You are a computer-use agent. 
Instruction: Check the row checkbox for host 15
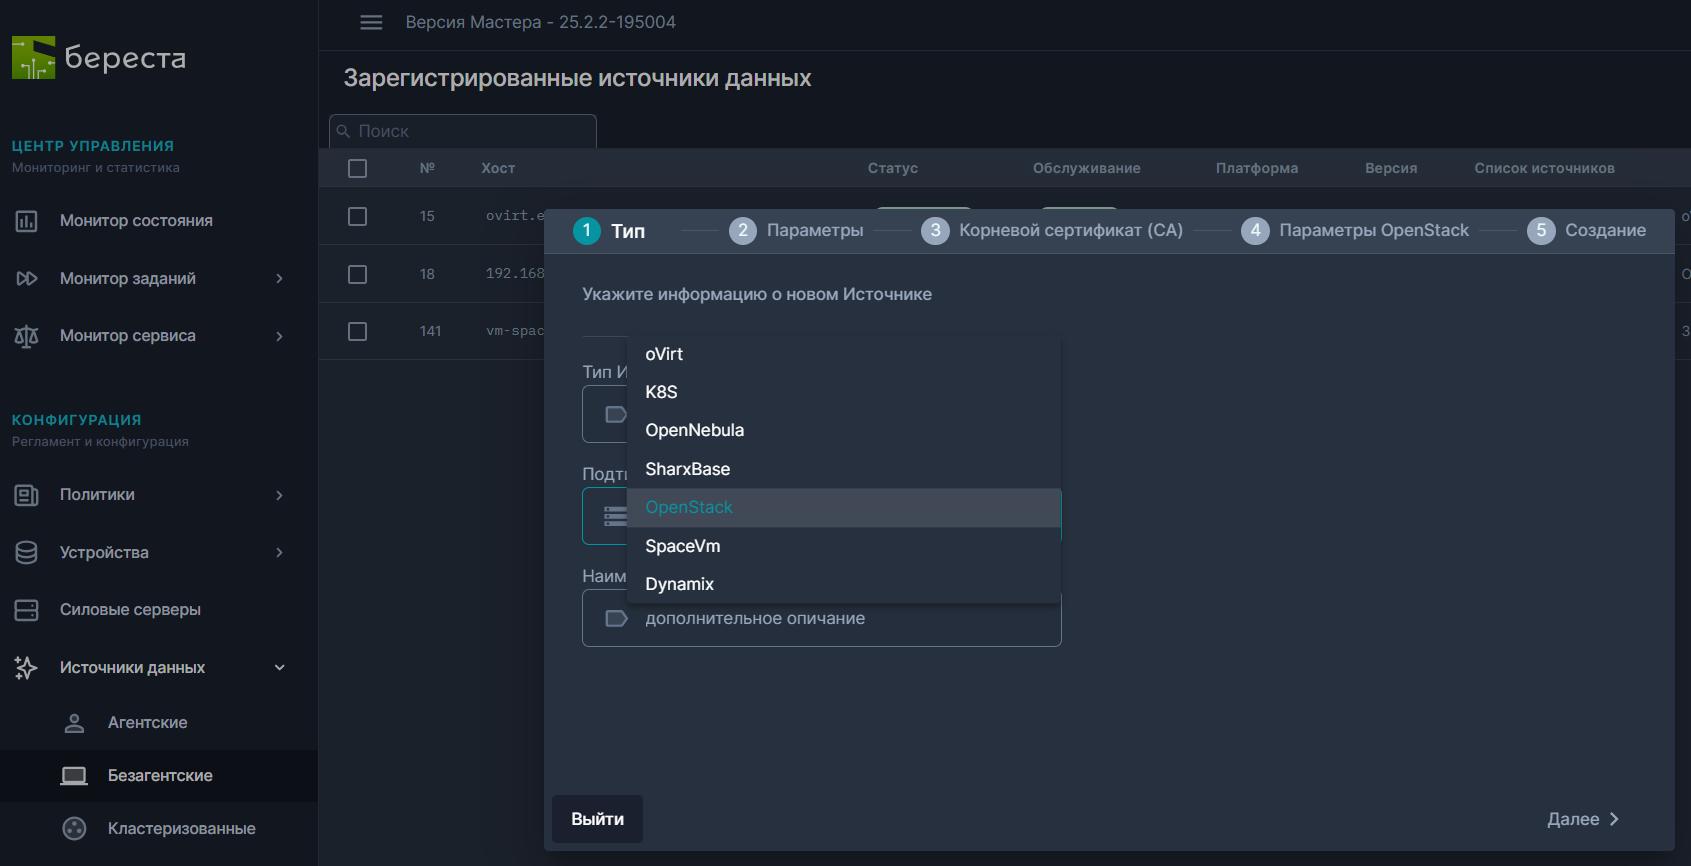coord(357,216)
